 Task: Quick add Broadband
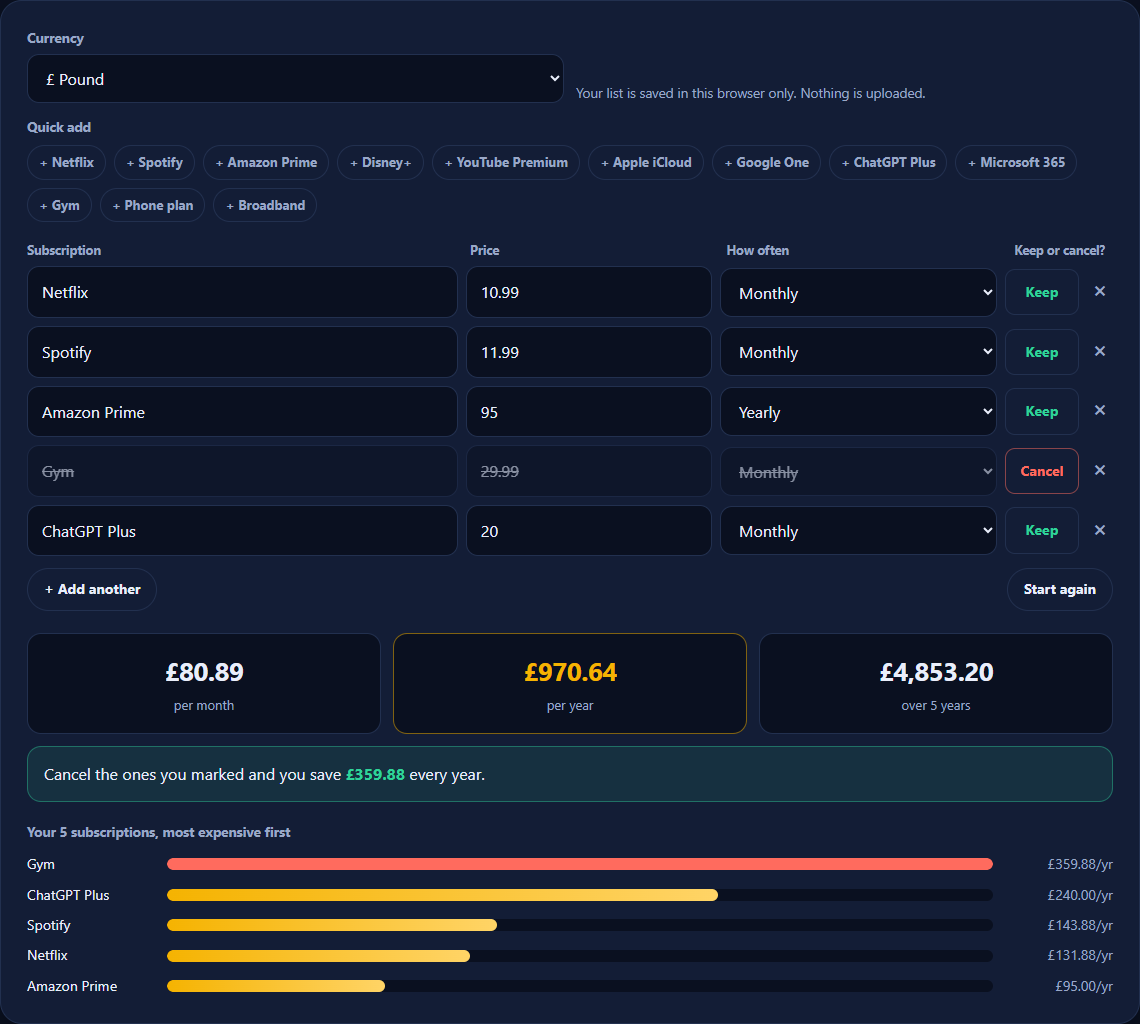tap(265, 205)
